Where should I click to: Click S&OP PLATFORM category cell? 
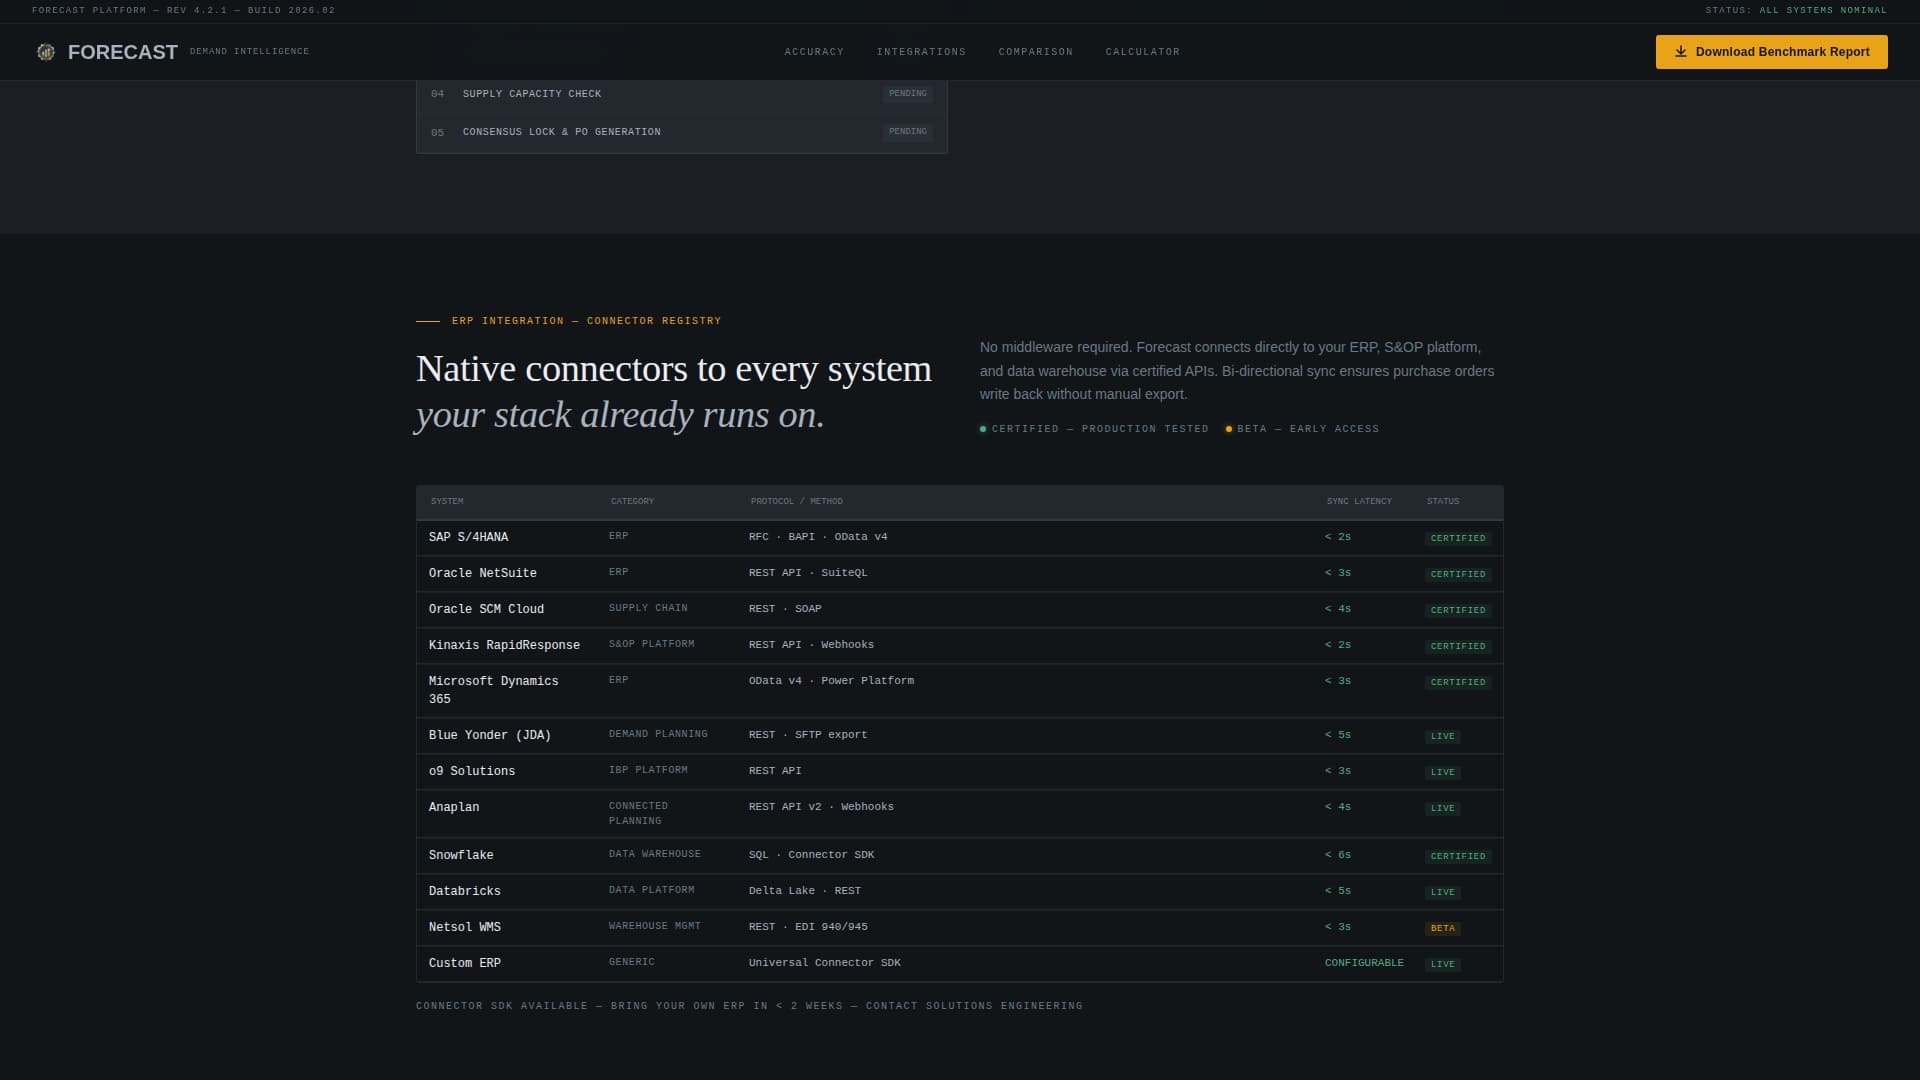(651, 644)
